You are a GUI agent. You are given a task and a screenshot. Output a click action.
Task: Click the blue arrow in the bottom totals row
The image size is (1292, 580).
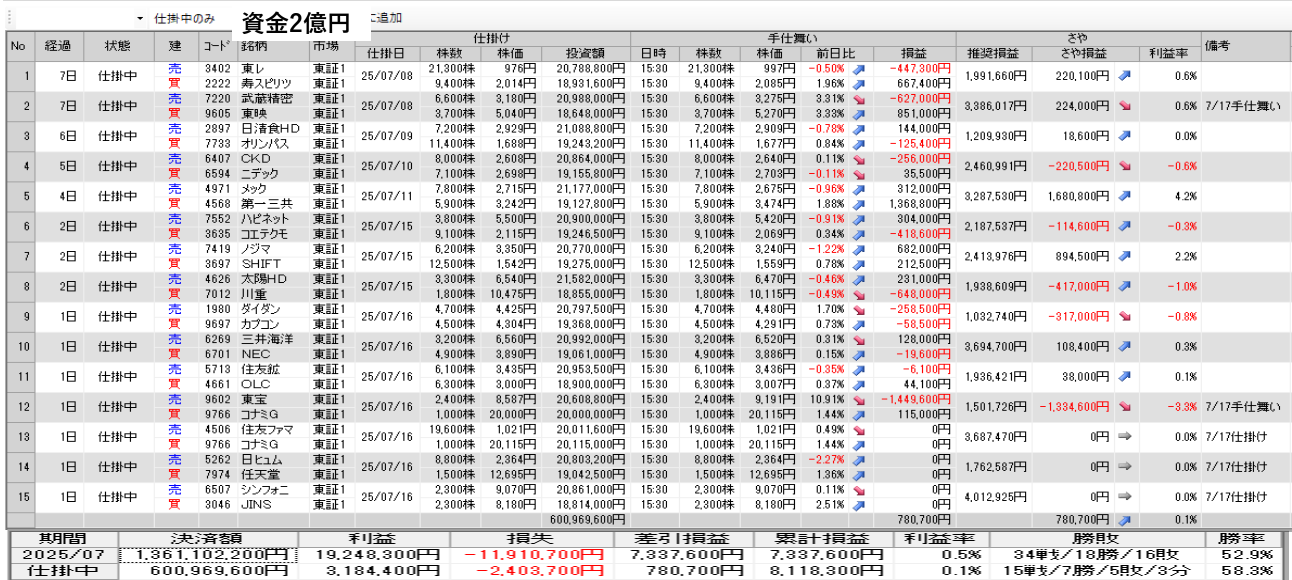pos(1124,520)
